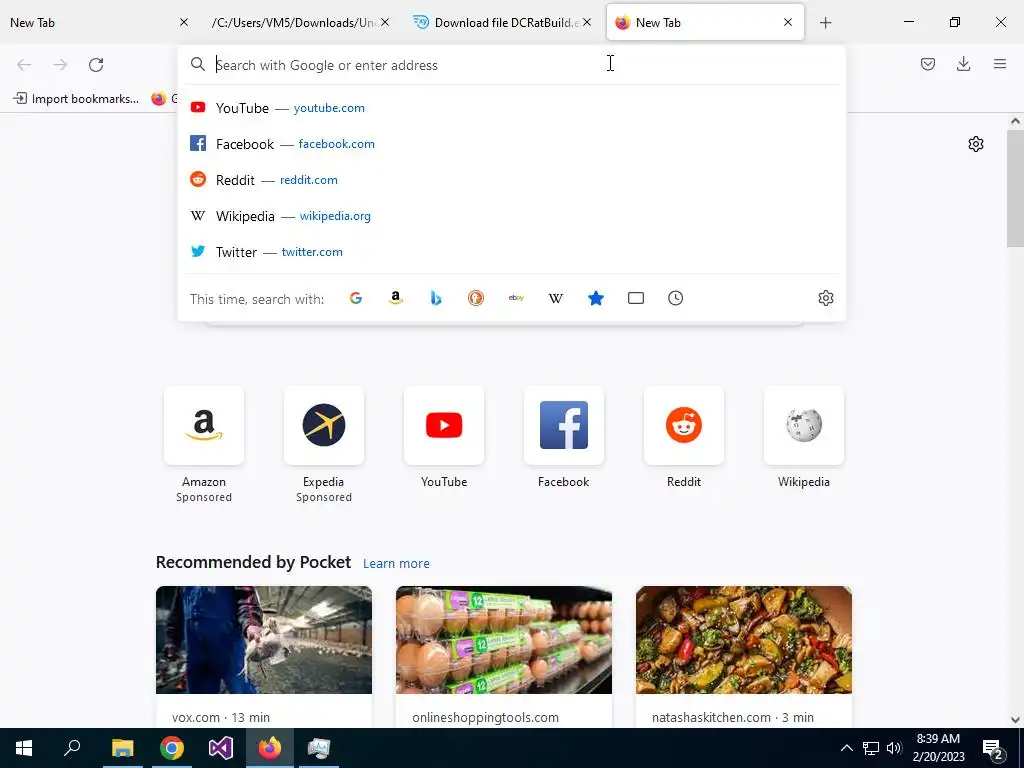1024x768 pixels.
Task: Open Windows taskbar search
Action: pyautogui.click(x=72, y=748)
